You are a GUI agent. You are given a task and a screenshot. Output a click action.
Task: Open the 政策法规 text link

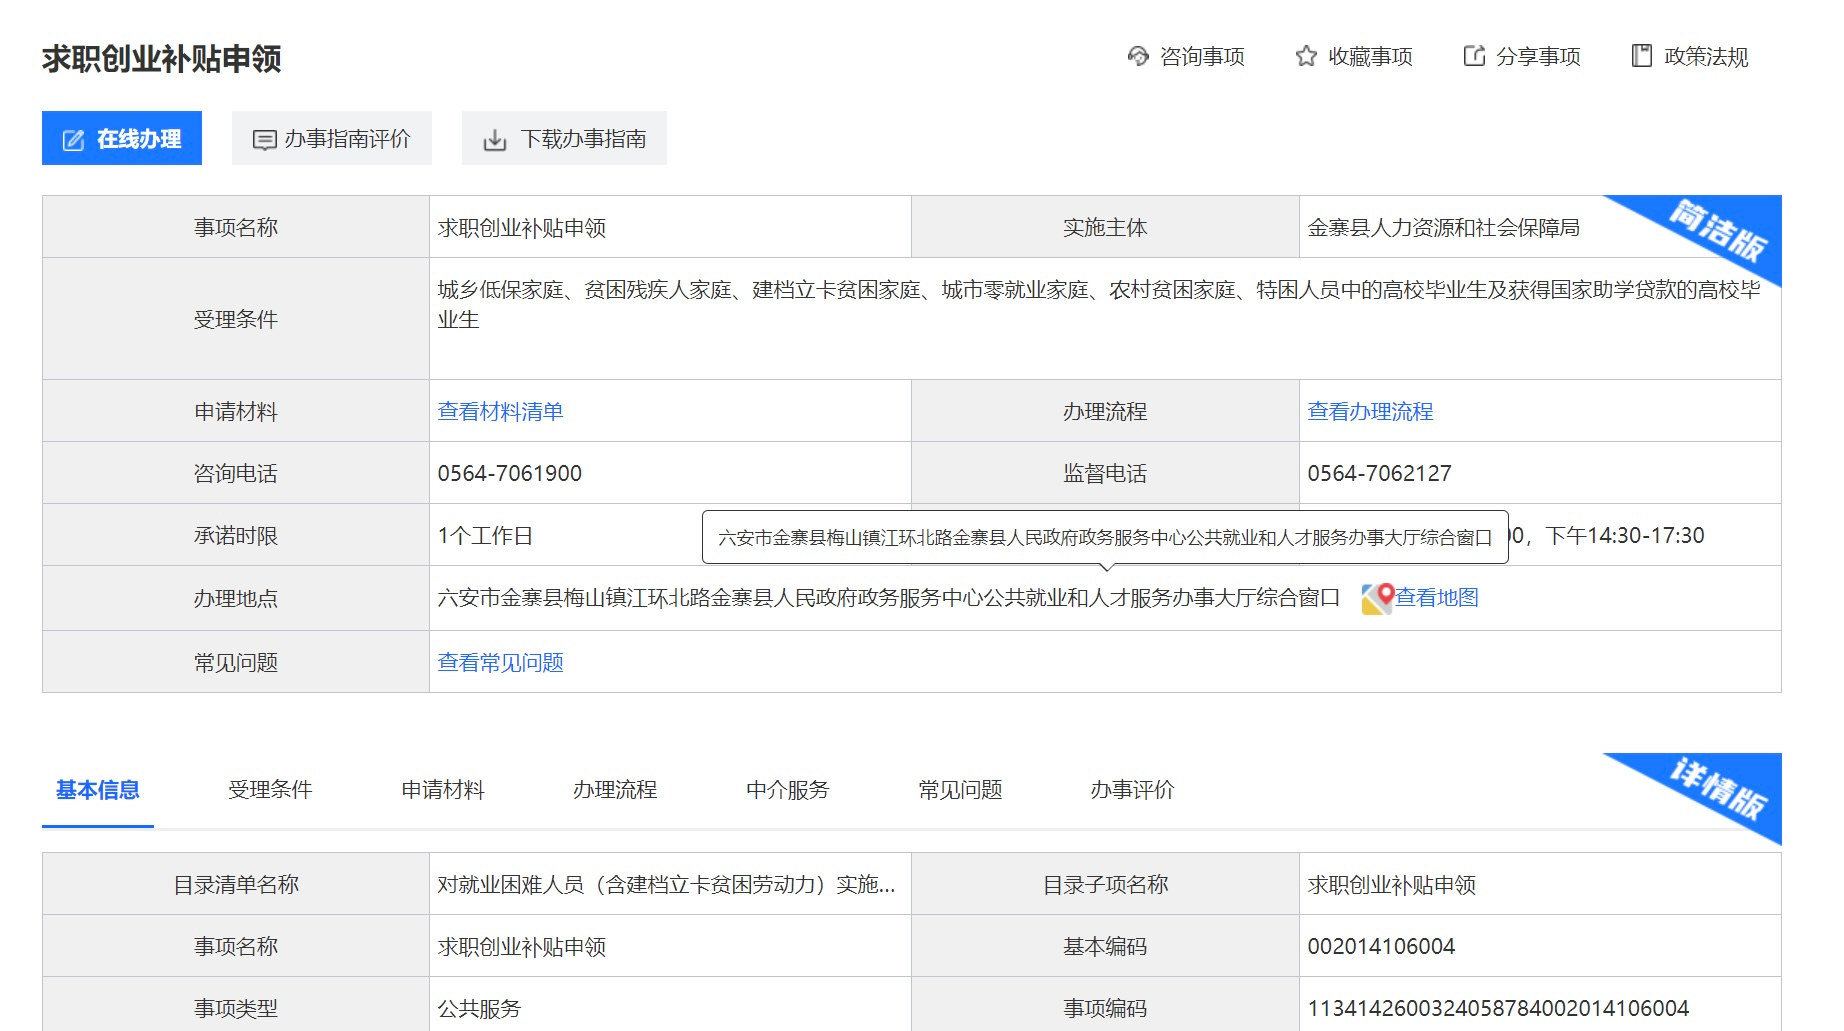pos(1706,57)
